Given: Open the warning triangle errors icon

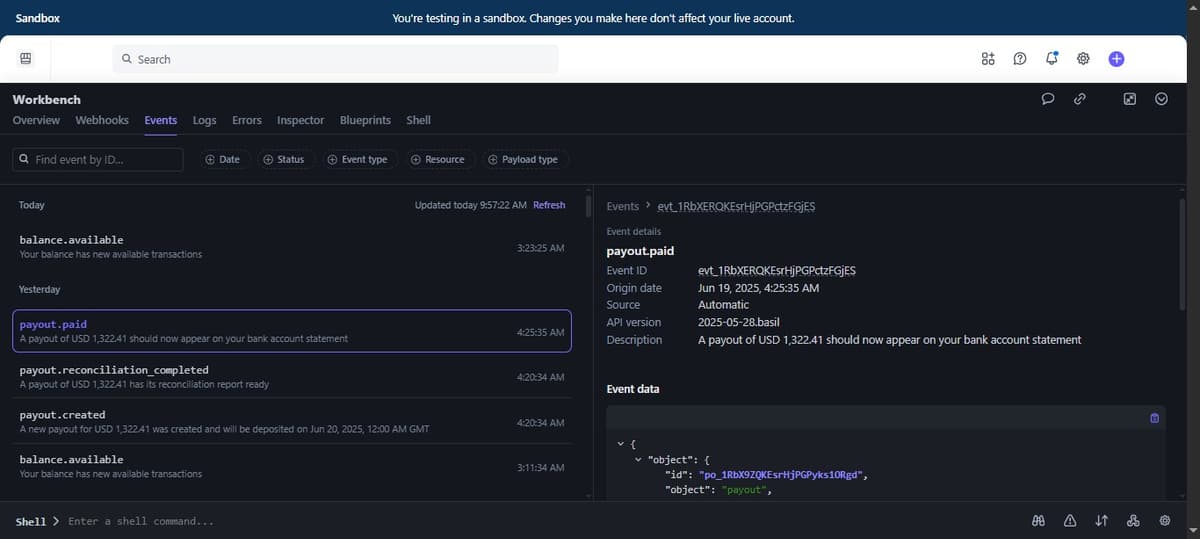Looking at the screenshot, I should 1070,521.
